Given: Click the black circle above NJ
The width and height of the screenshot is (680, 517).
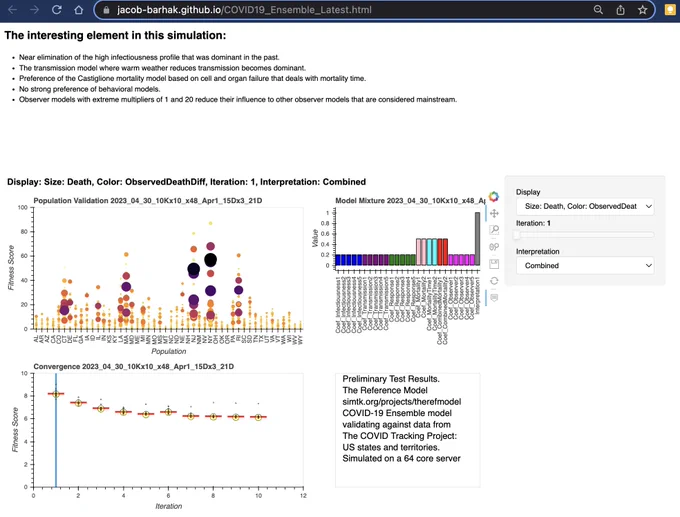Looking at the screenshot, I should click(x=193, y=269).
